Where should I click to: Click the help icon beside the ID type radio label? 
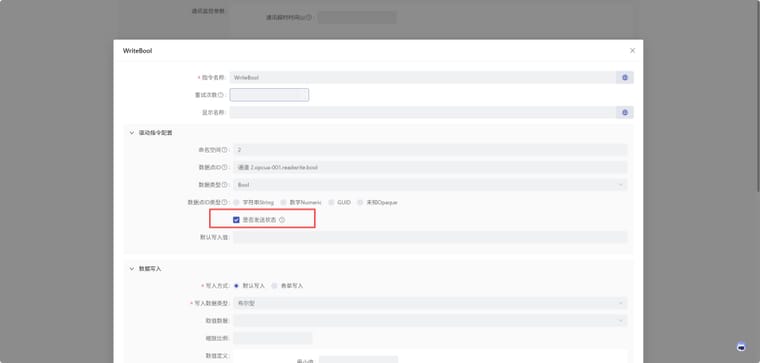pos(224,202)
